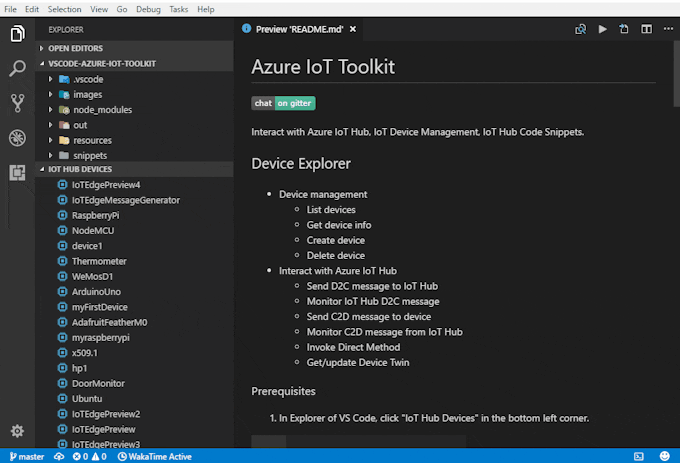This screenshot has height=463, width=680.
Task: Click the Open Preview to the Side icon
Action: coord(580,29)
